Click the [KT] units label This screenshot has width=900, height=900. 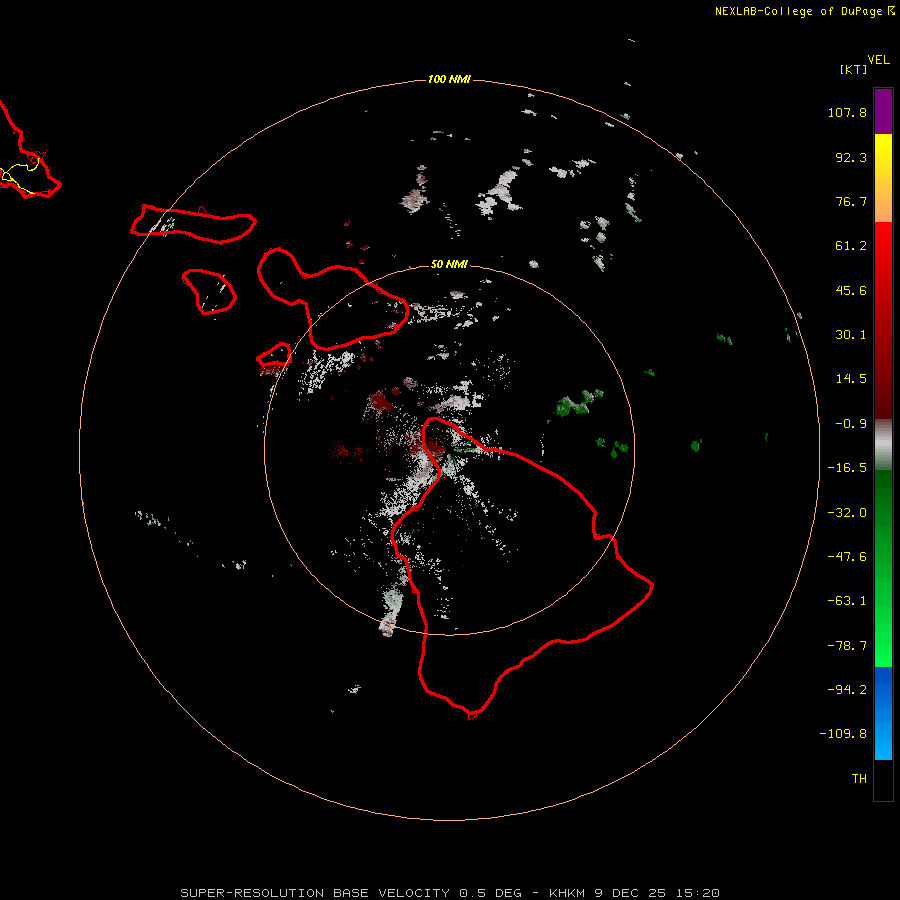pyautogui.click(x=854, y=69)
